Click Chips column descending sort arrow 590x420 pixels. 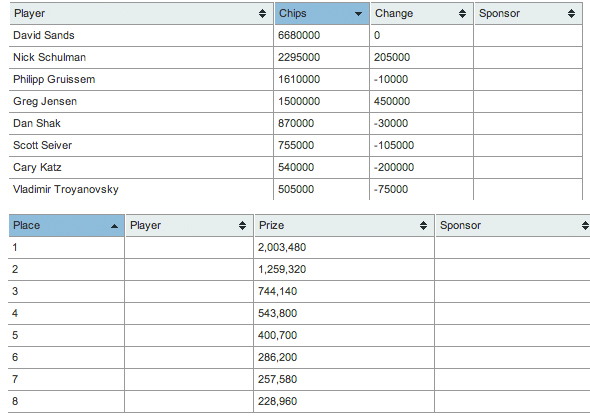358,14
